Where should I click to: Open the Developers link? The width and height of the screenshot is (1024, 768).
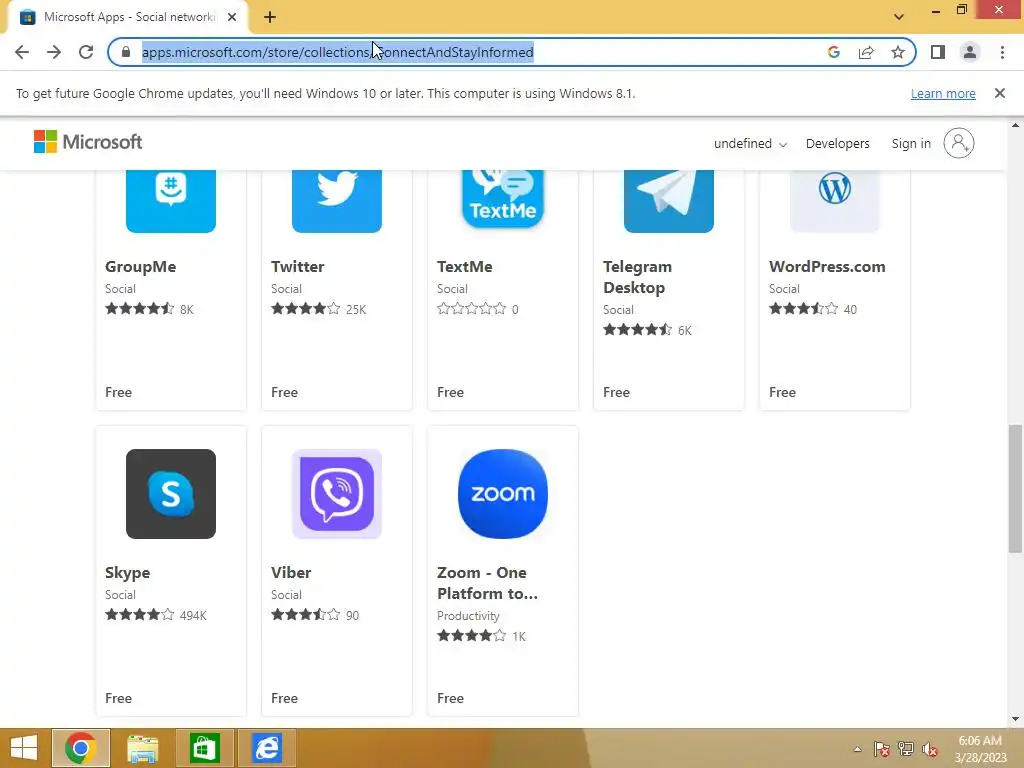click(837, 144)
